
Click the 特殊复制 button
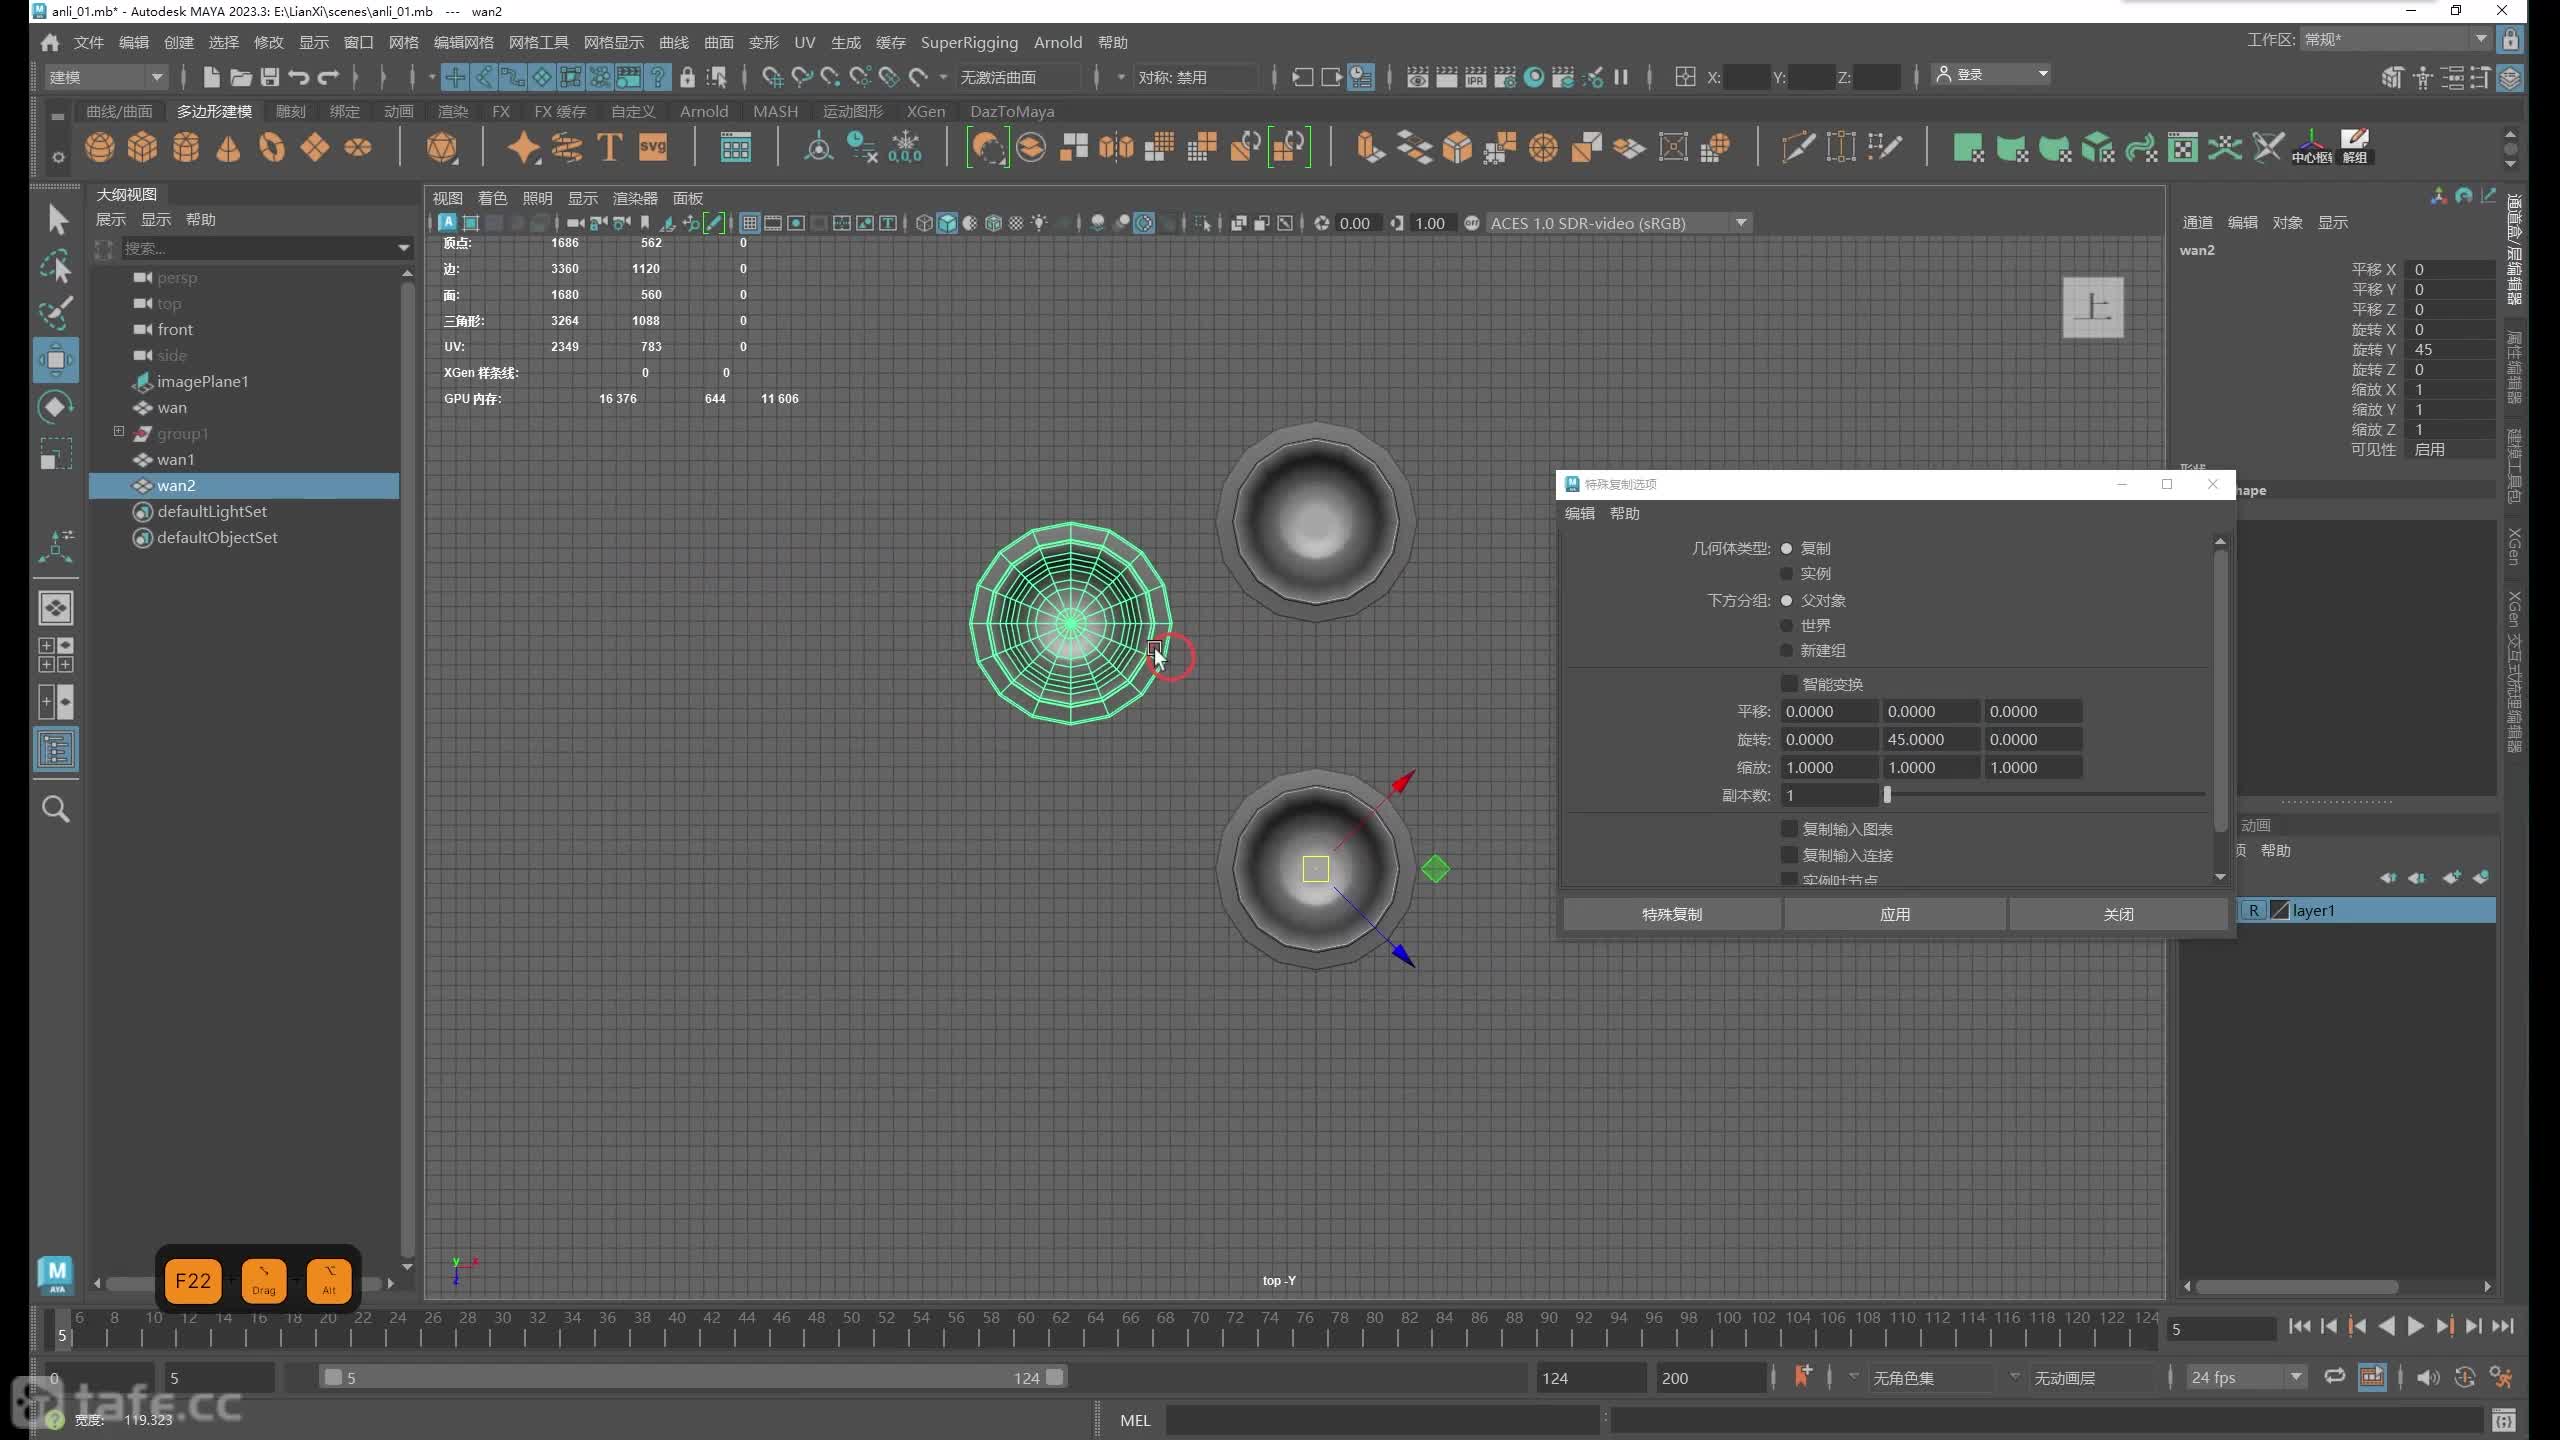click(1671, 914)
